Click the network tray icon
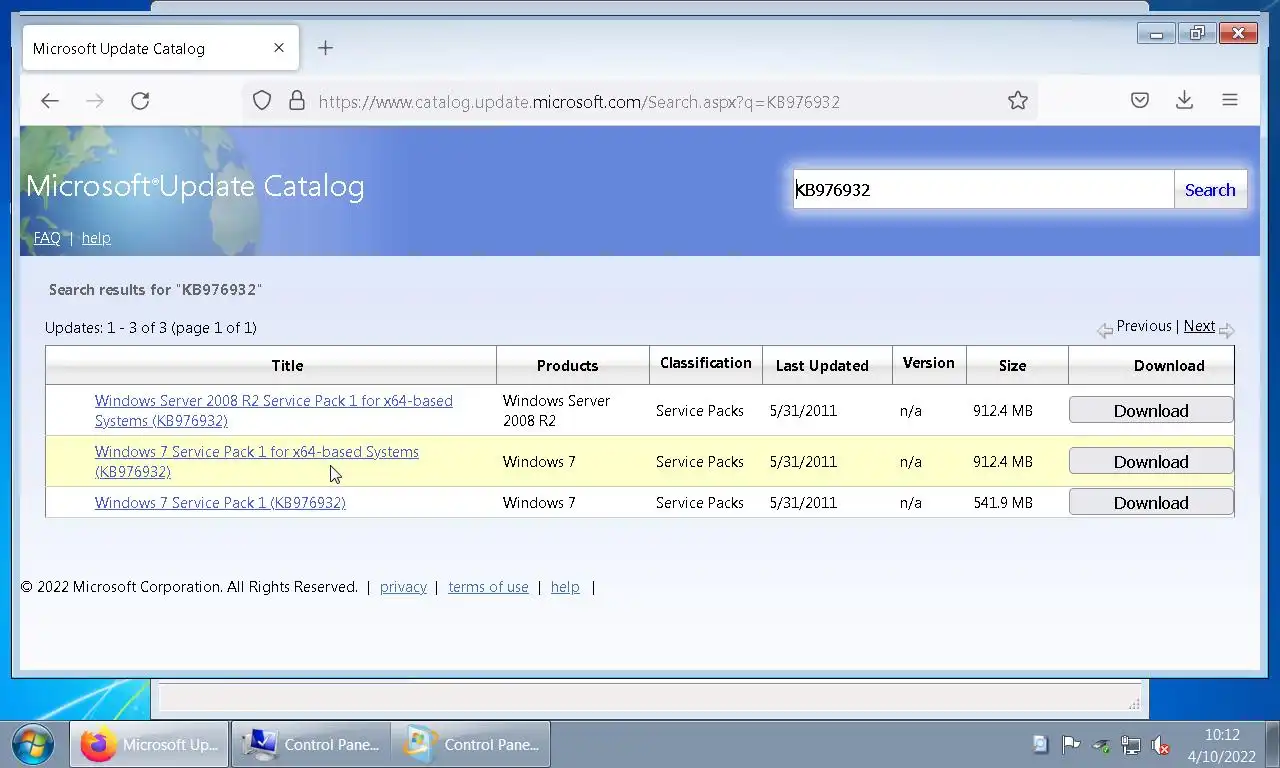The width and height of the screenshot is (1280, 768). (x=1131, y=745)
